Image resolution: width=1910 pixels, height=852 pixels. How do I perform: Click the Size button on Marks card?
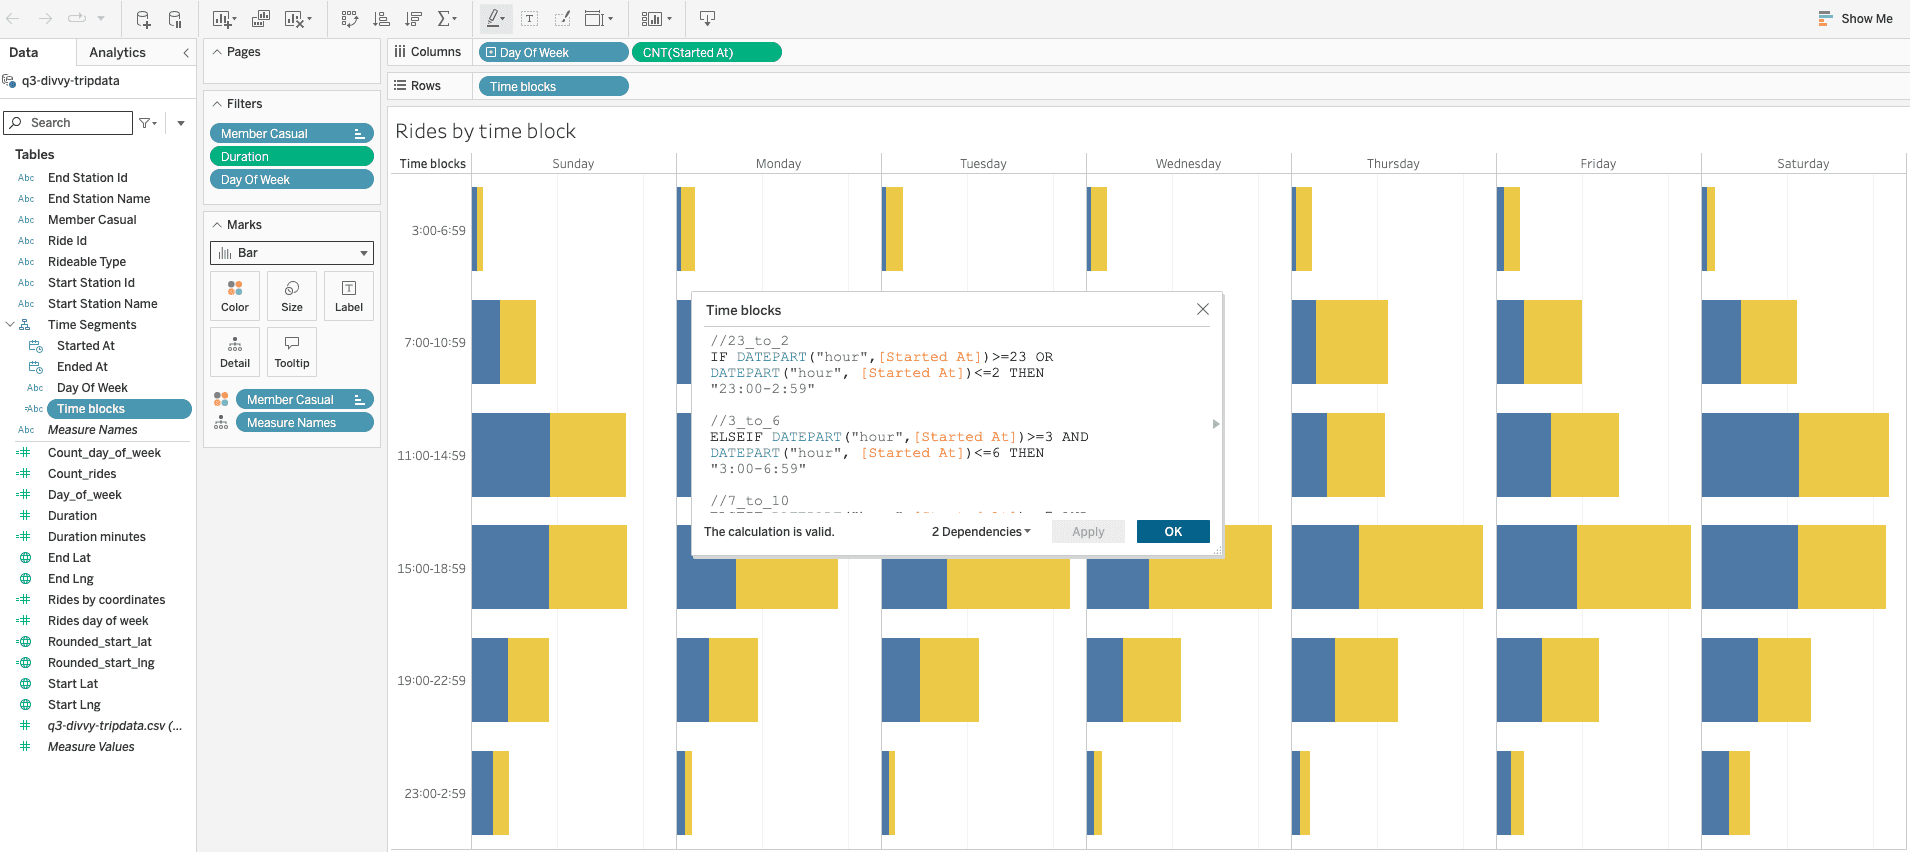[292, 296]
